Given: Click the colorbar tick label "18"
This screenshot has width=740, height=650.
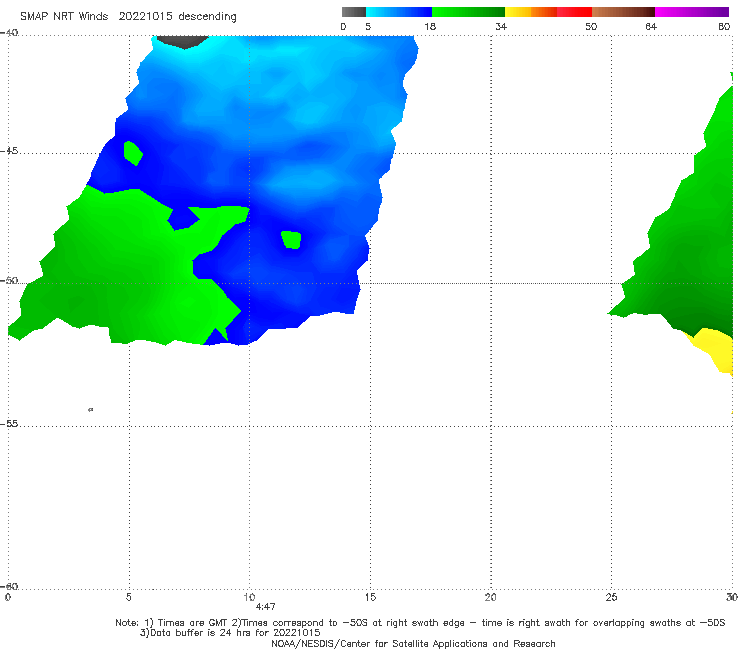Looking at the screenshot, I should 430,26.
